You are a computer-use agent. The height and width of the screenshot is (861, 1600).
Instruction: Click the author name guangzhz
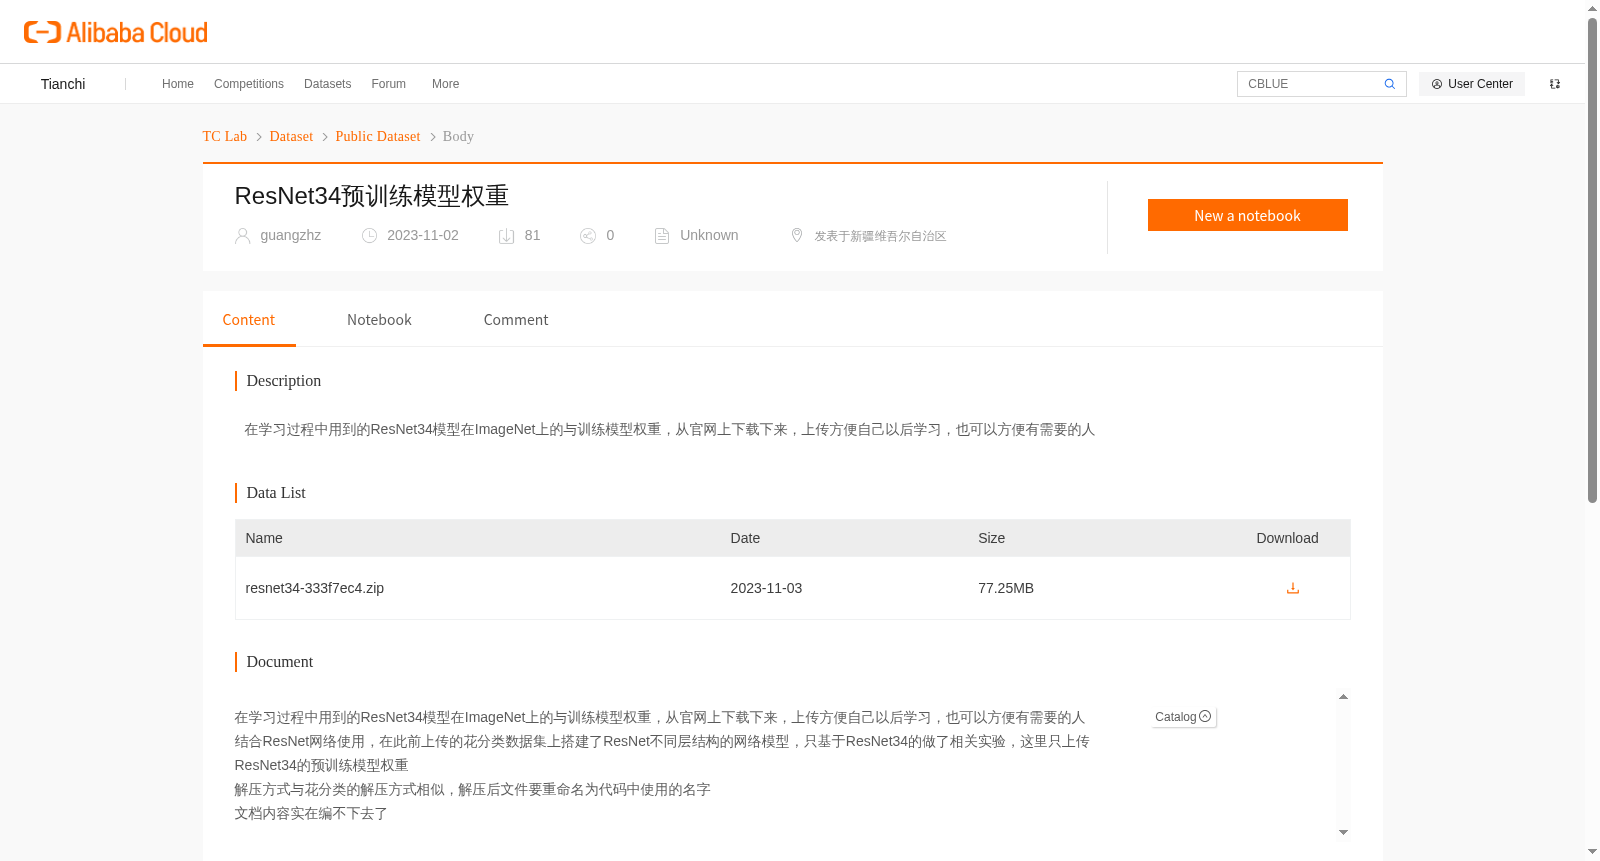pos(290,235)
